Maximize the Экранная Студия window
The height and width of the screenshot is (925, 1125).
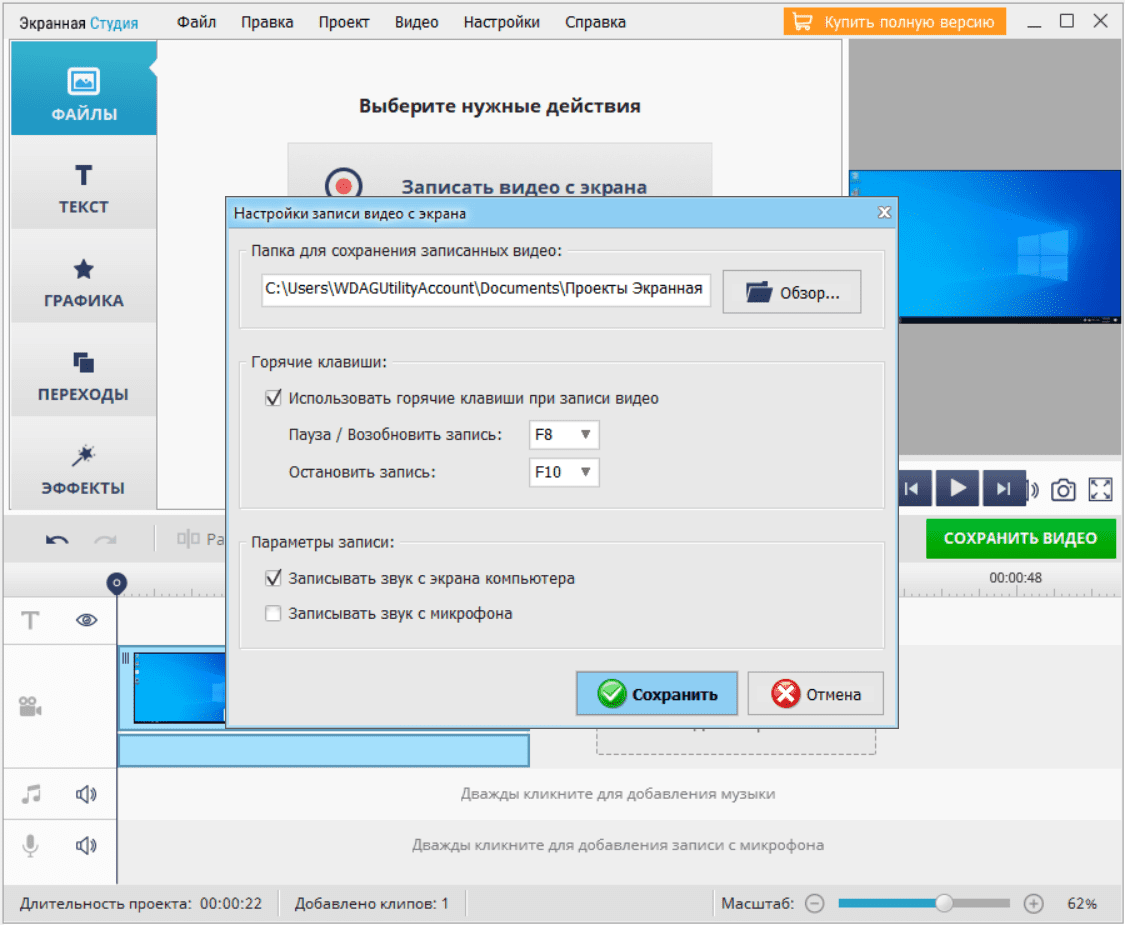click(1067, 21)
